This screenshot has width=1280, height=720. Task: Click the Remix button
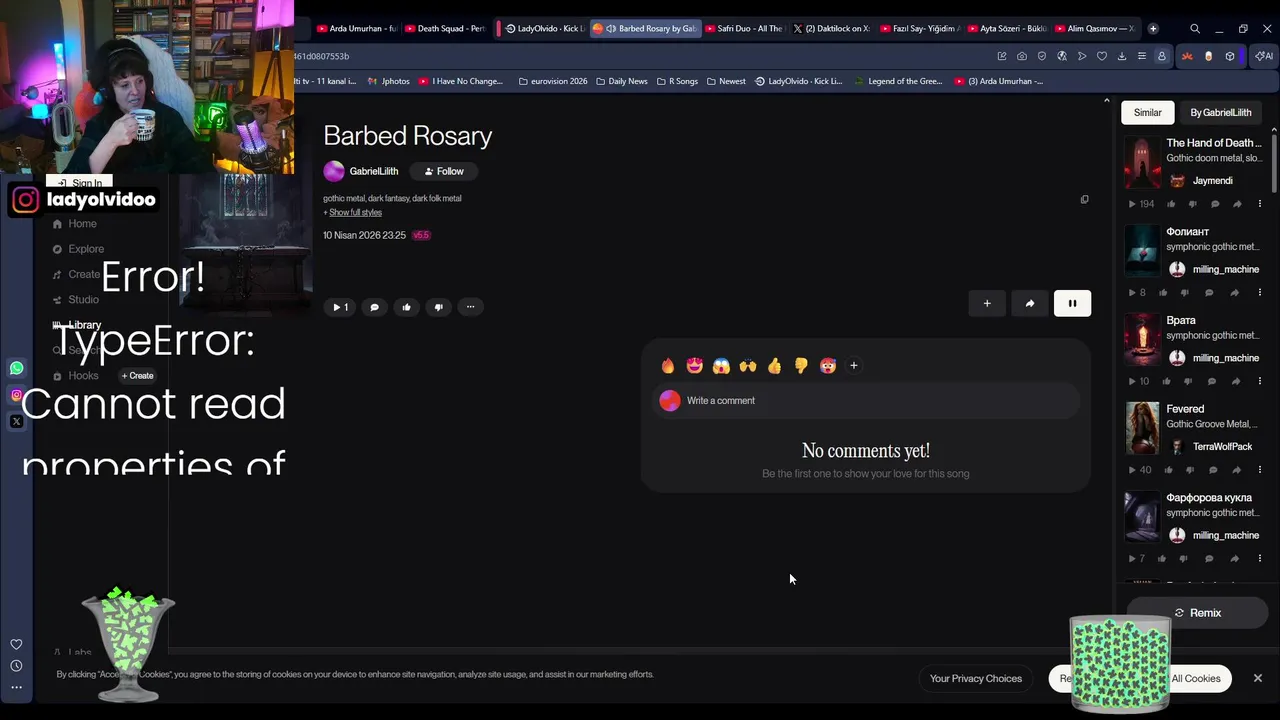pyautogui.click(x=1197, y=613)
